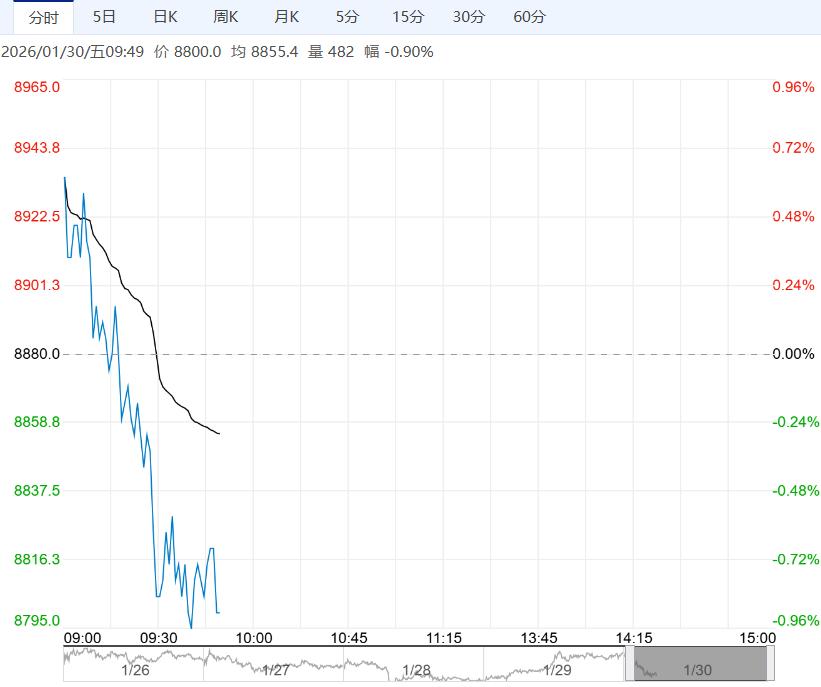Switch to the 5日 five-day tab

(104, 17)
